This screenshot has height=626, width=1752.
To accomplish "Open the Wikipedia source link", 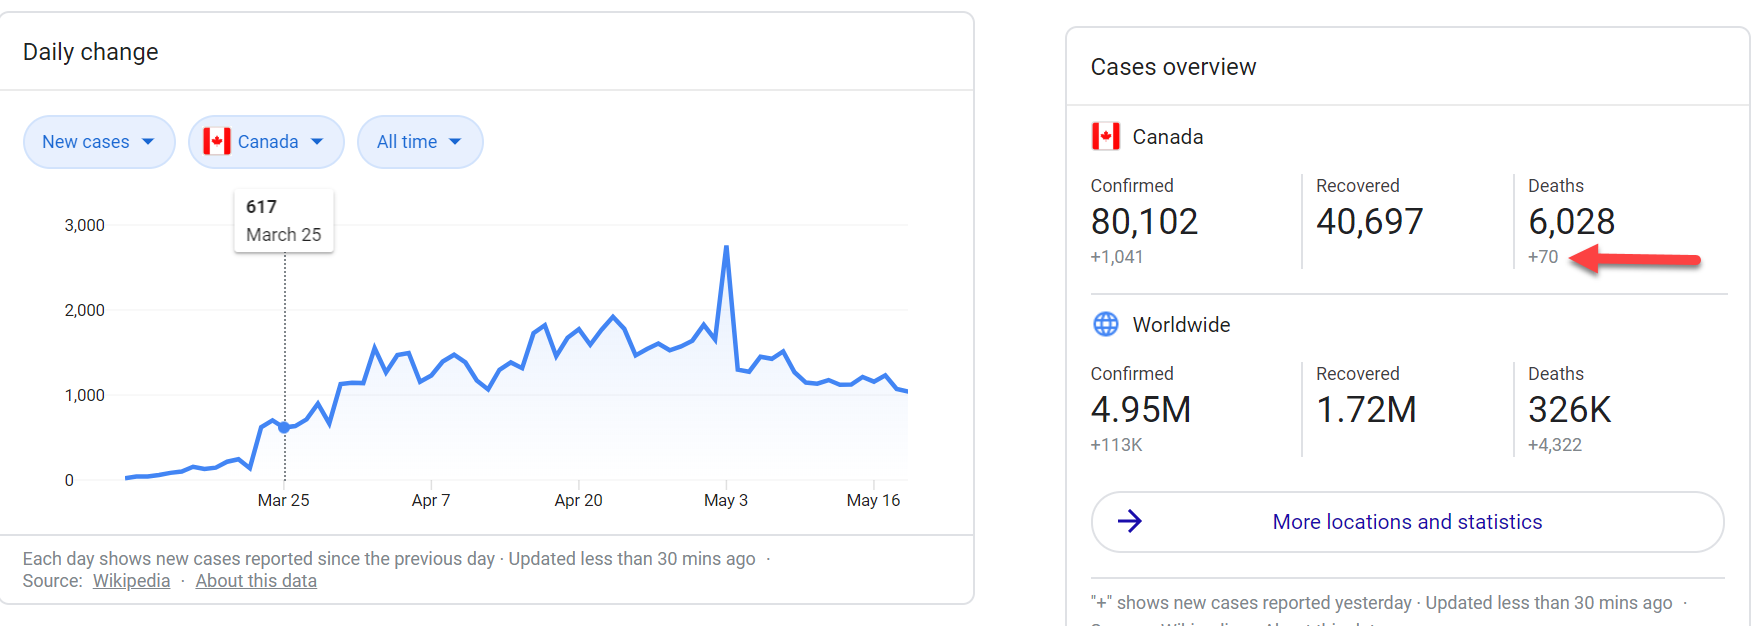I will (x=131, y=581).
